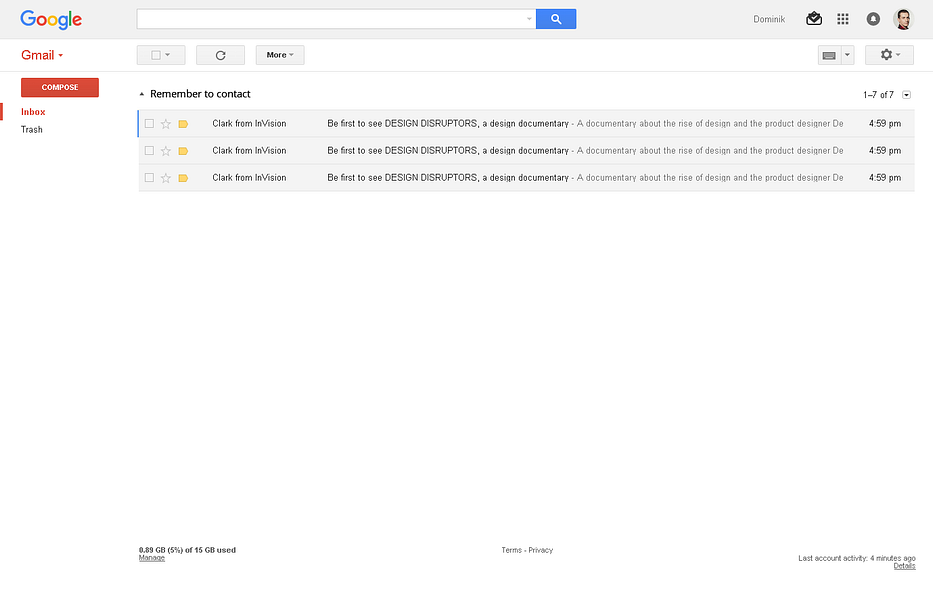Click the blue magnifier search button
The height and width of the screenshot is (600, 933).
tap(556, 19)
